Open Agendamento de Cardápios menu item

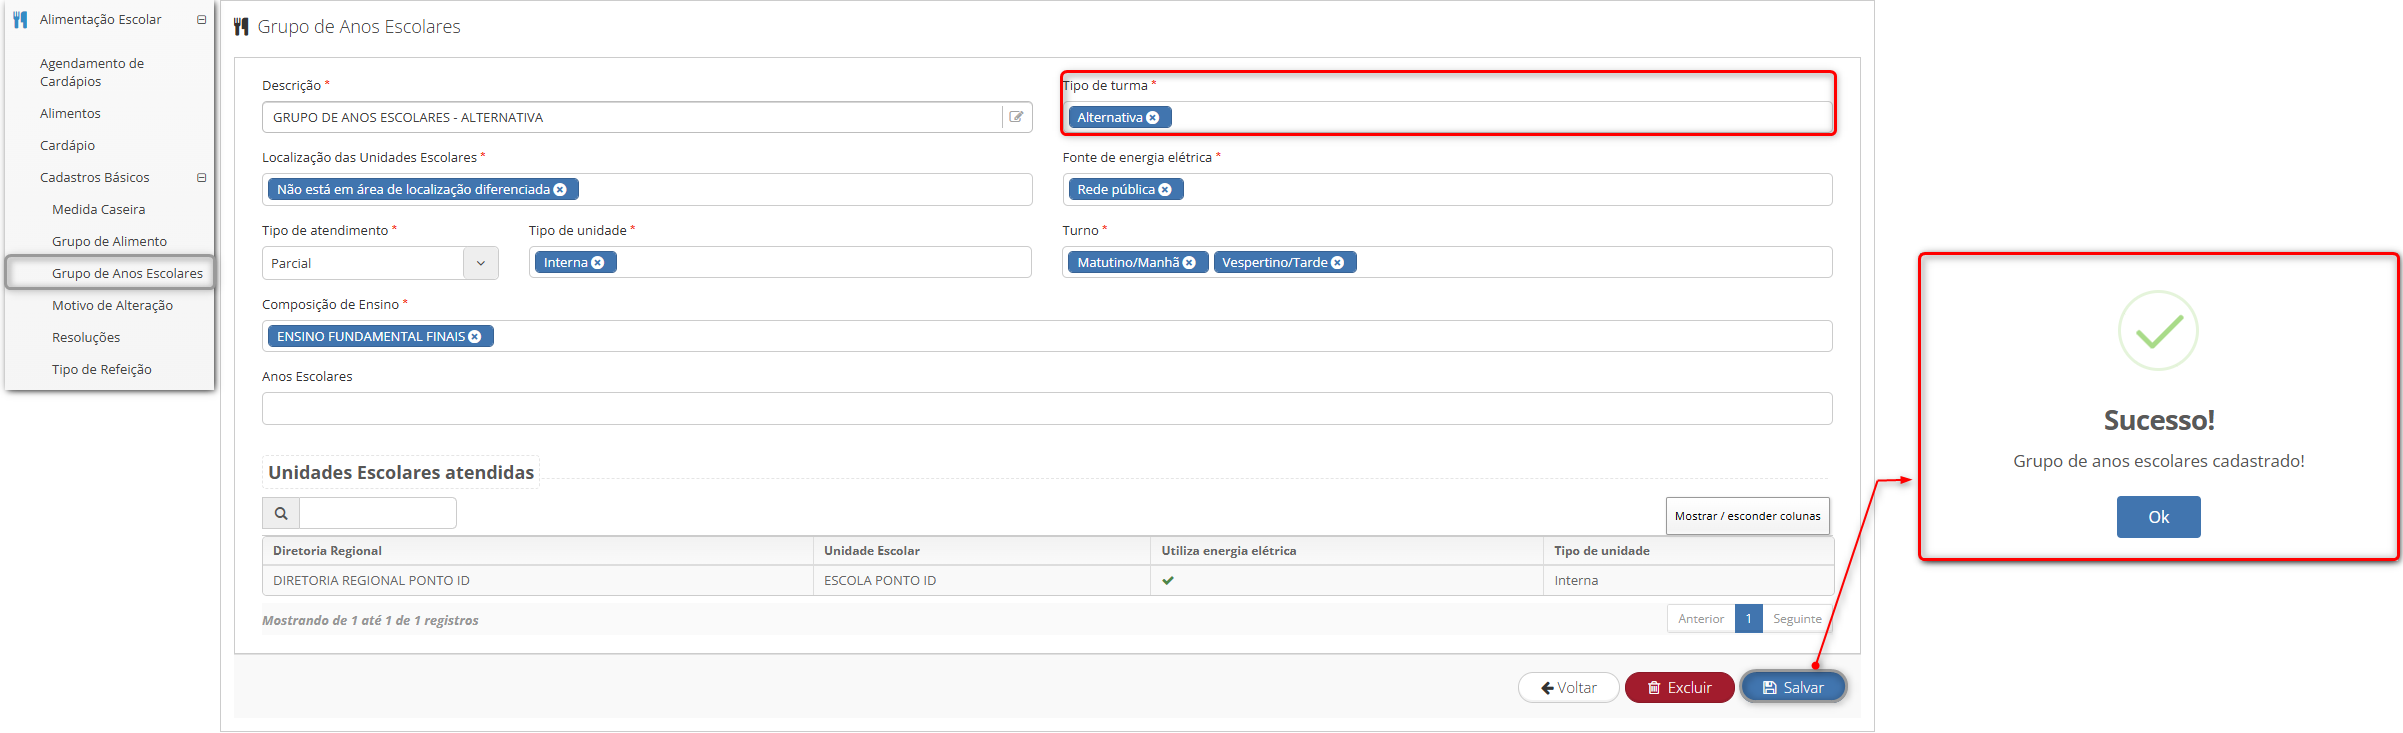point(92,72)
